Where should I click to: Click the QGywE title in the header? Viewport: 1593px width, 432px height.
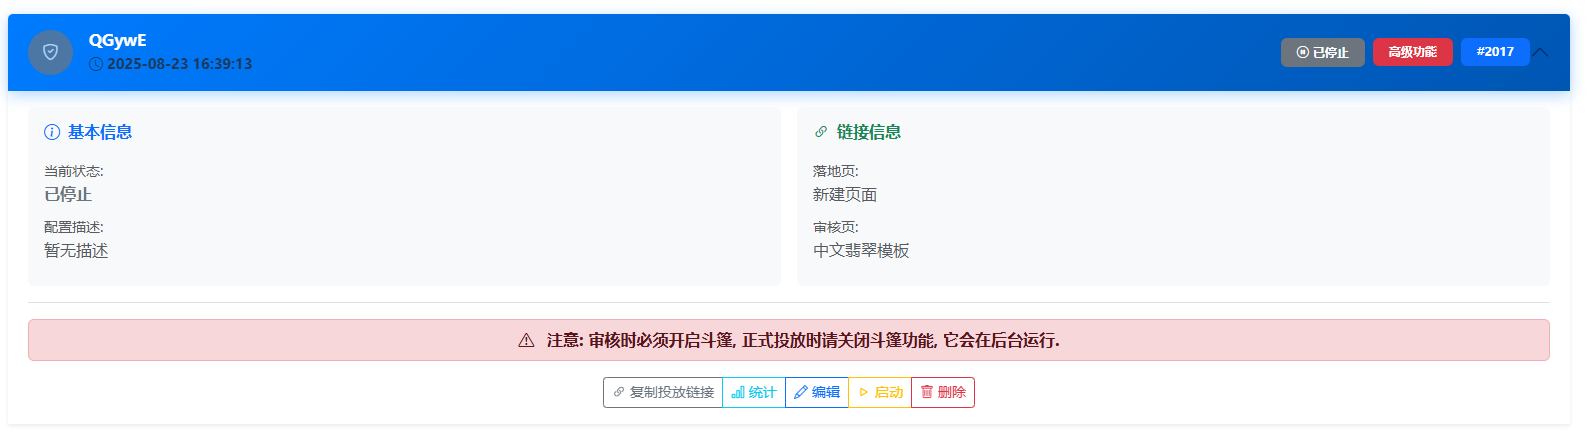click(117, 40)
